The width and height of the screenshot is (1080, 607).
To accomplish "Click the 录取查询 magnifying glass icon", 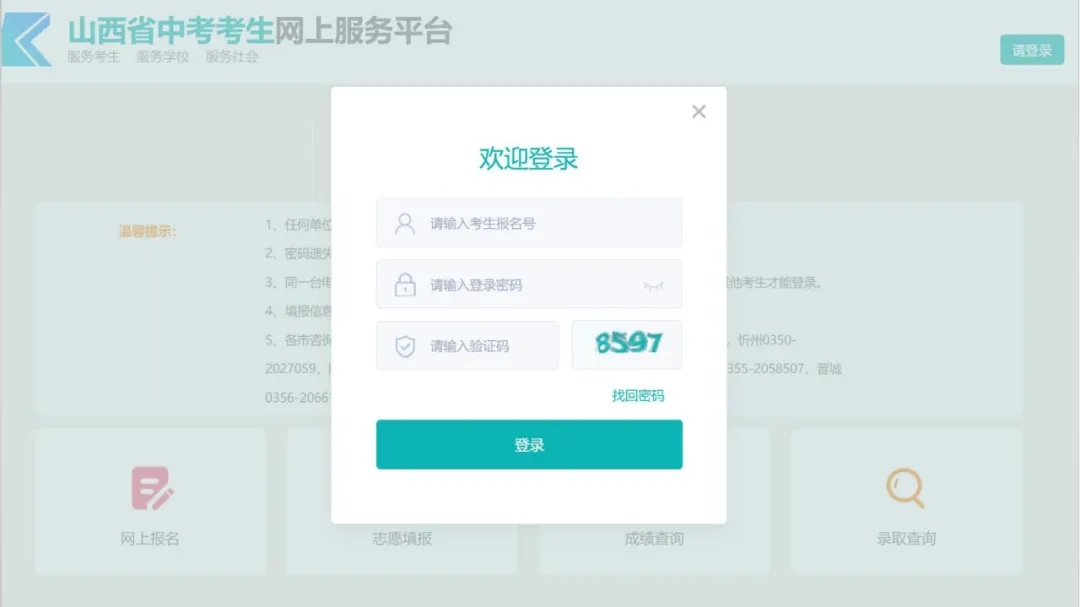I will click(905, 488).
